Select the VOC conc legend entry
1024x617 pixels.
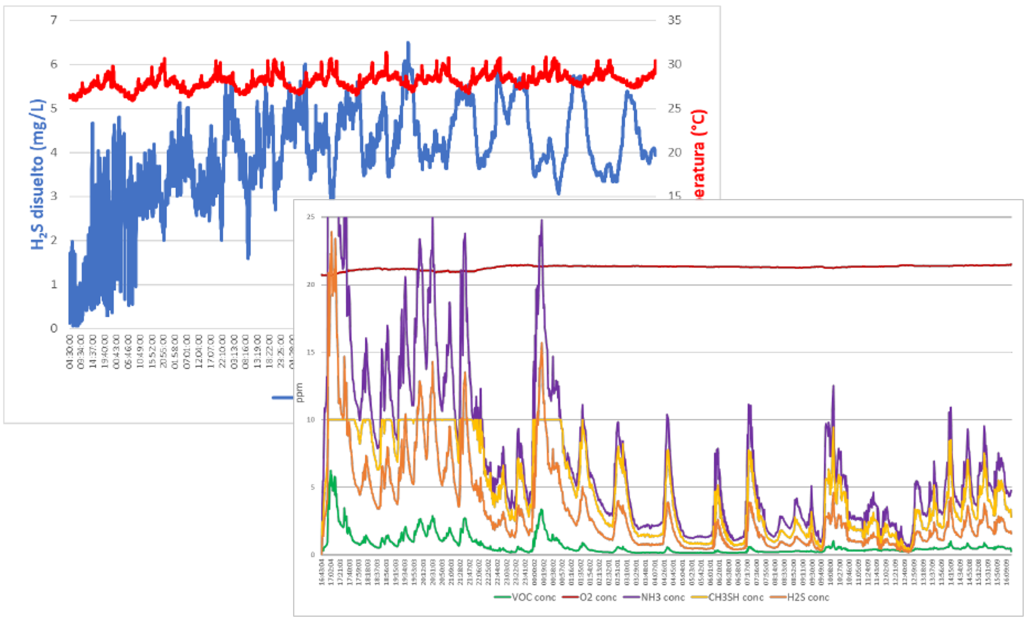tap(524, 597)
